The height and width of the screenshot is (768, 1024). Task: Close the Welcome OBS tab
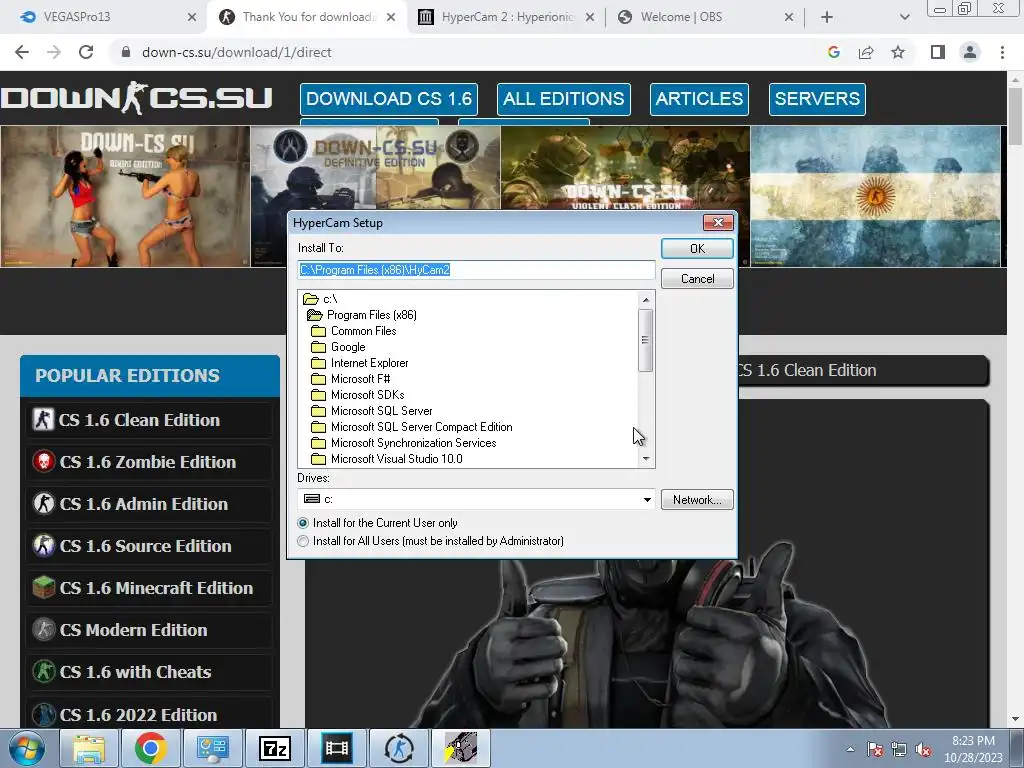[x=789, y=17]
